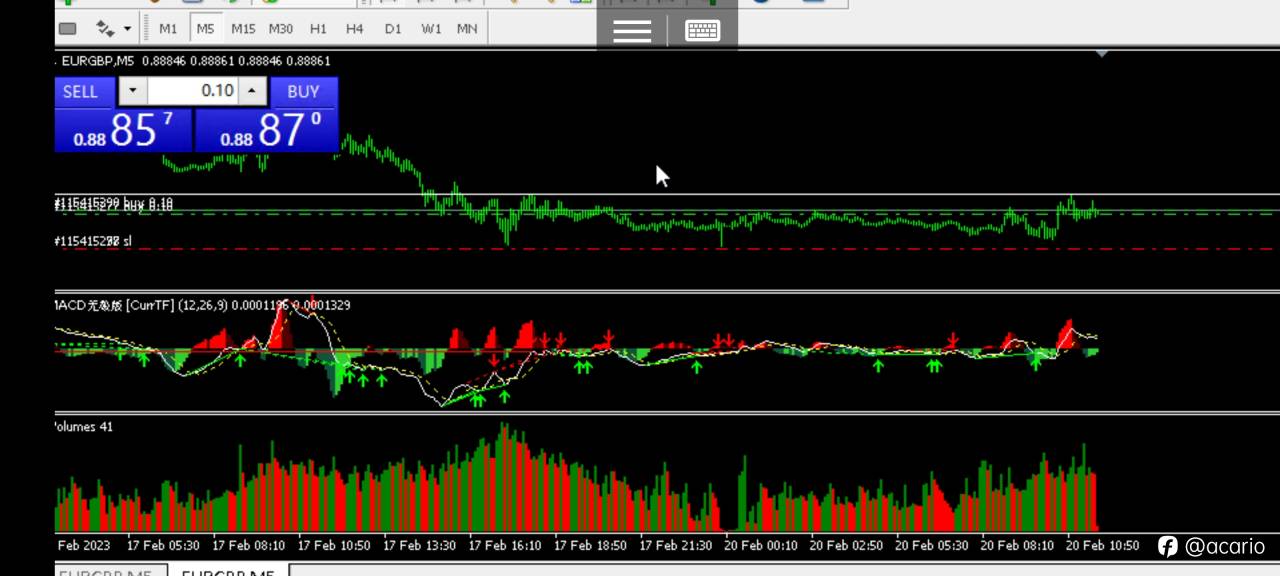The image size is (1280, 576).
Task: Switch to the inactive EURGBP,M5 chart tab
Action: [x=105, y=572]
